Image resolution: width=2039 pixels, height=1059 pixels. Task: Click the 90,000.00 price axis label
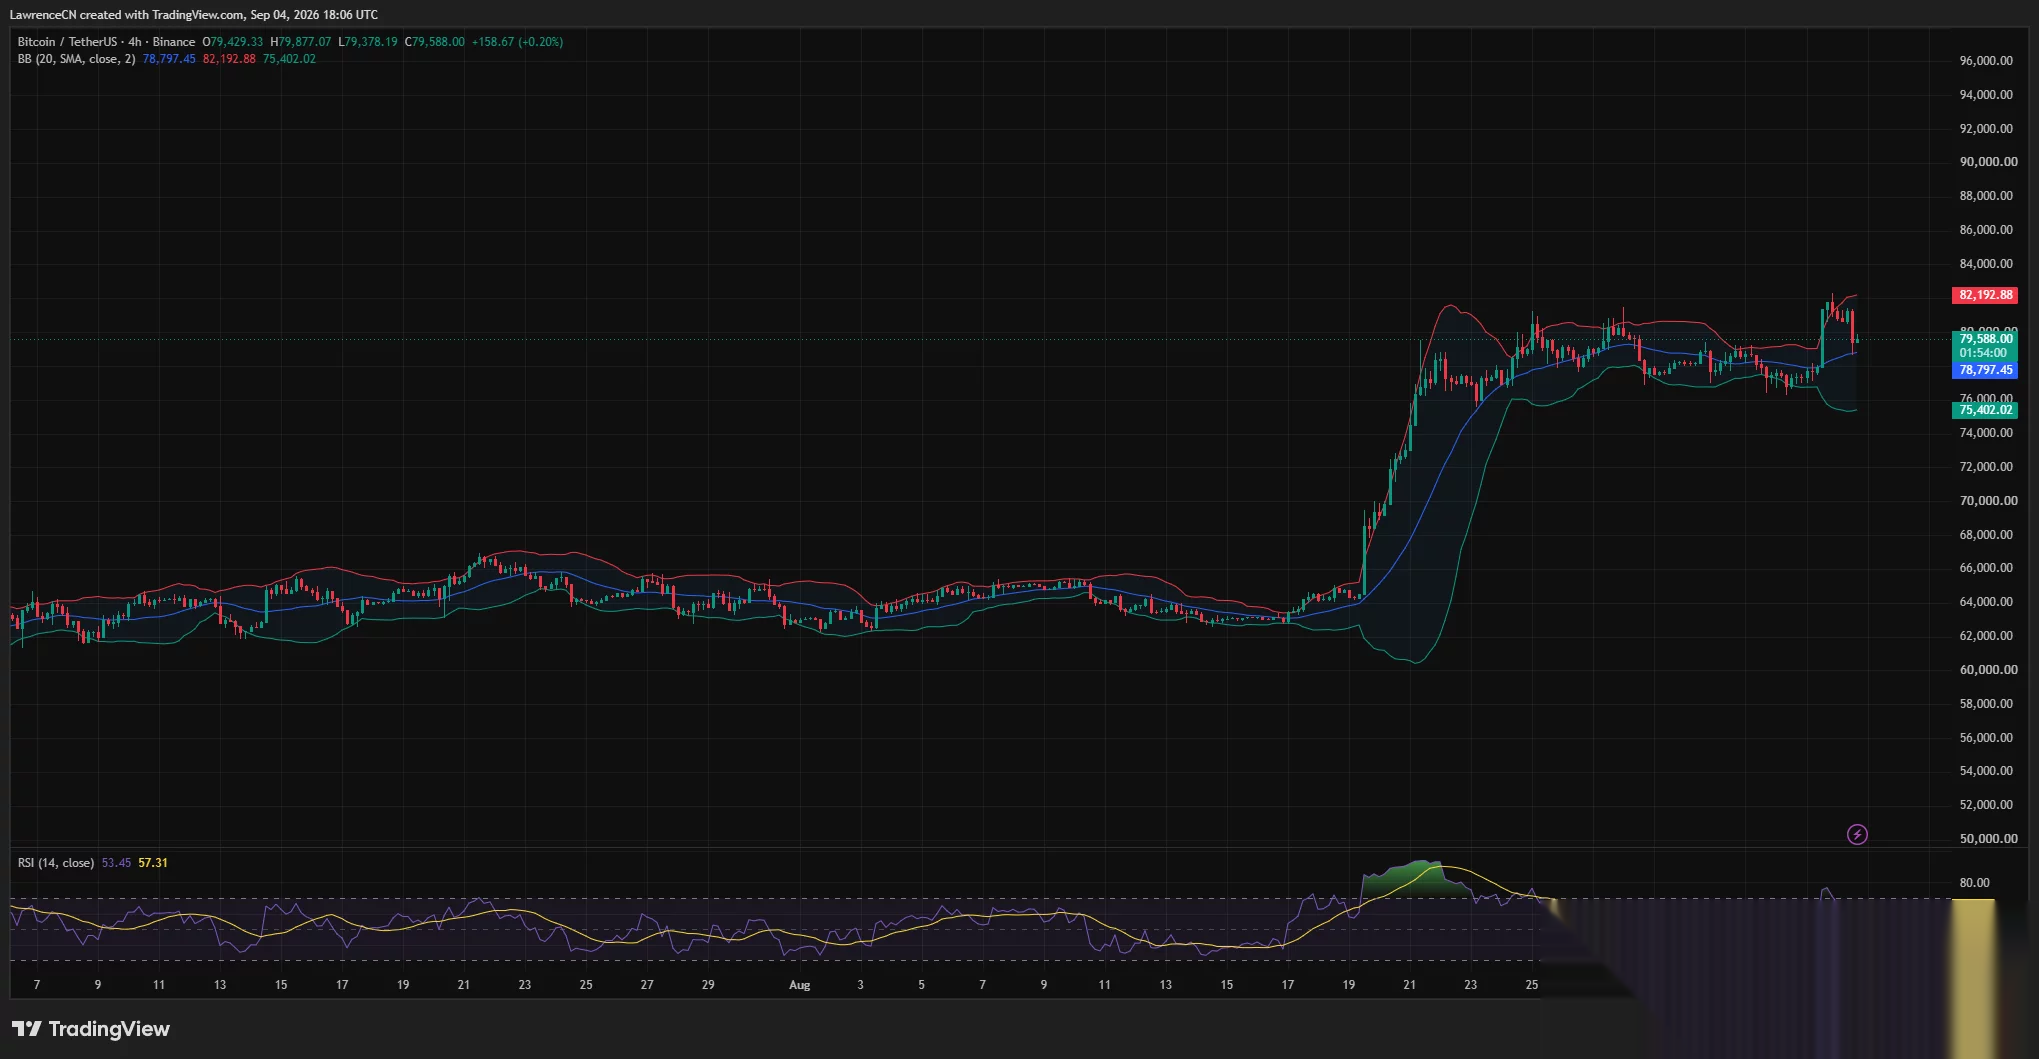(1988, 162)
